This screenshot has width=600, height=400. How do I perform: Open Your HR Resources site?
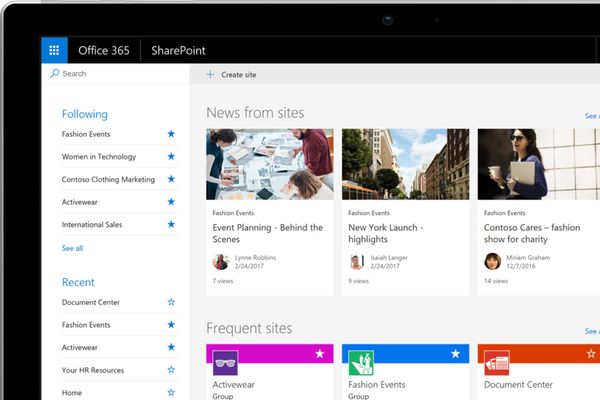tap(93, 370)
